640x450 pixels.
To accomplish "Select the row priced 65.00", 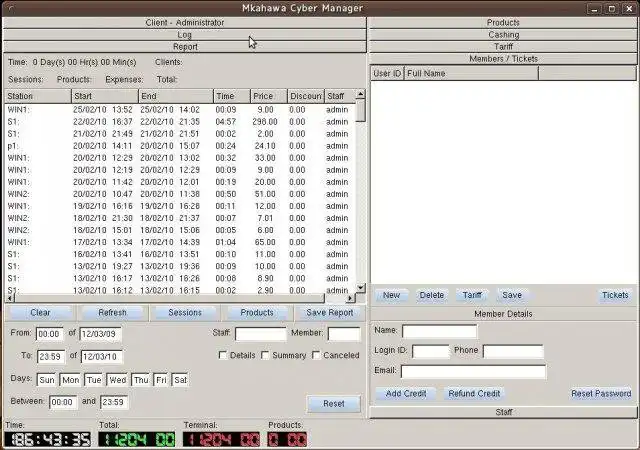I will pos(180,242).
